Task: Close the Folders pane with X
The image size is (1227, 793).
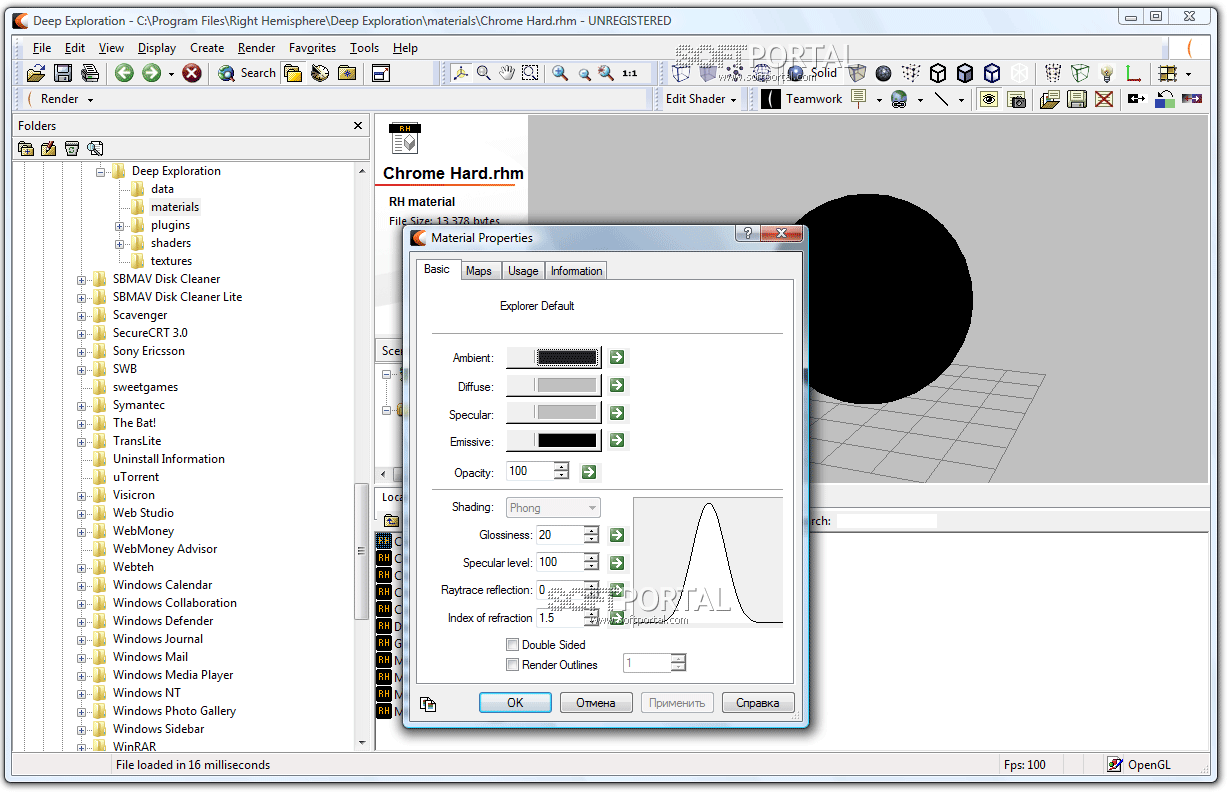Action: (358, 126)
